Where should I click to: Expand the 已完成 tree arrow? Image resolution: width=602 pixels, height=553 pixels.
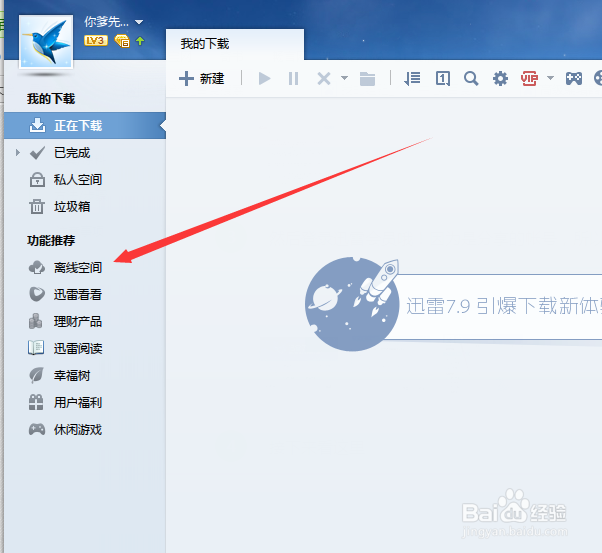18,152
